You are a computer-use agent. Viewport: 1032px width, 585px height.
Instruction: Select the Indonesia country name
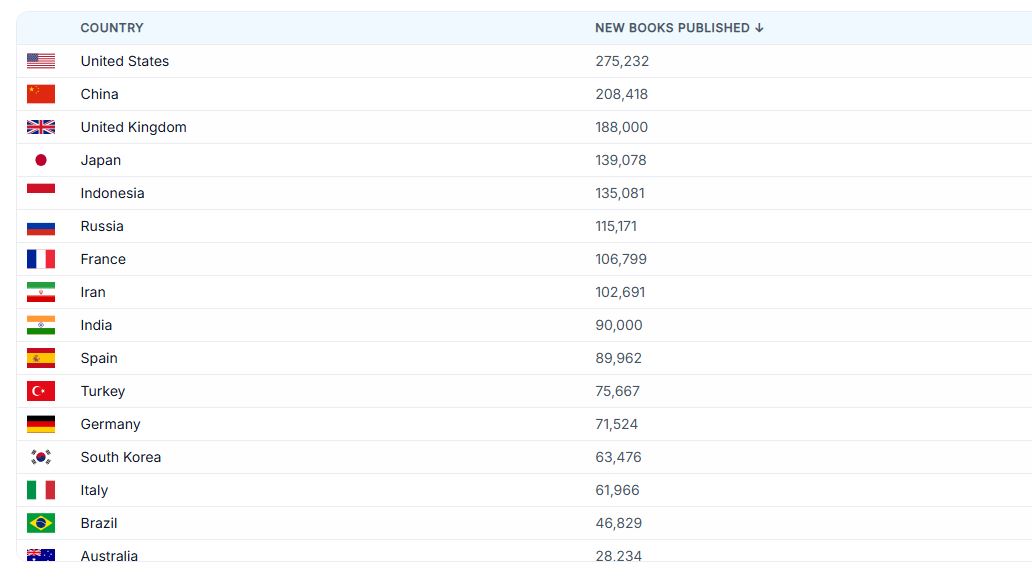coord(113,193)
